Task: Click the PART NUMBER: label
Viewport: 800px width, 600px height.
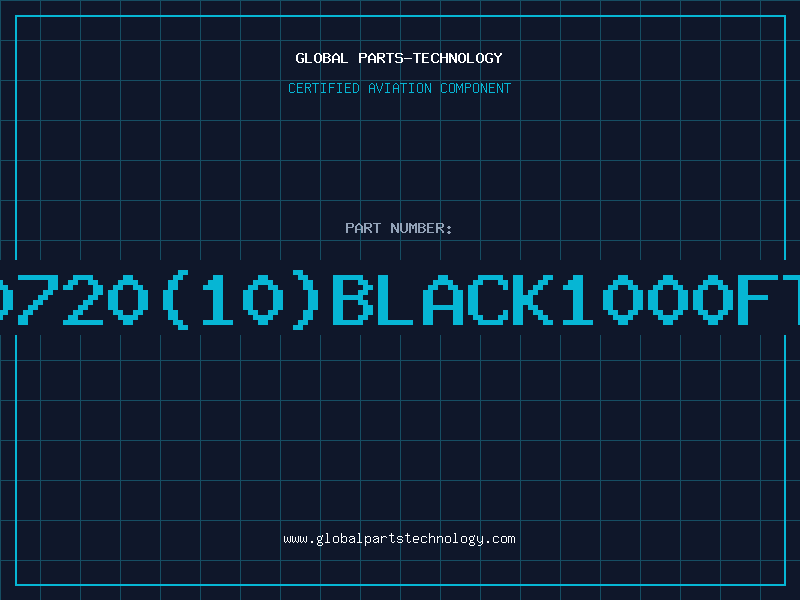Action: click(x=399, y=228)
